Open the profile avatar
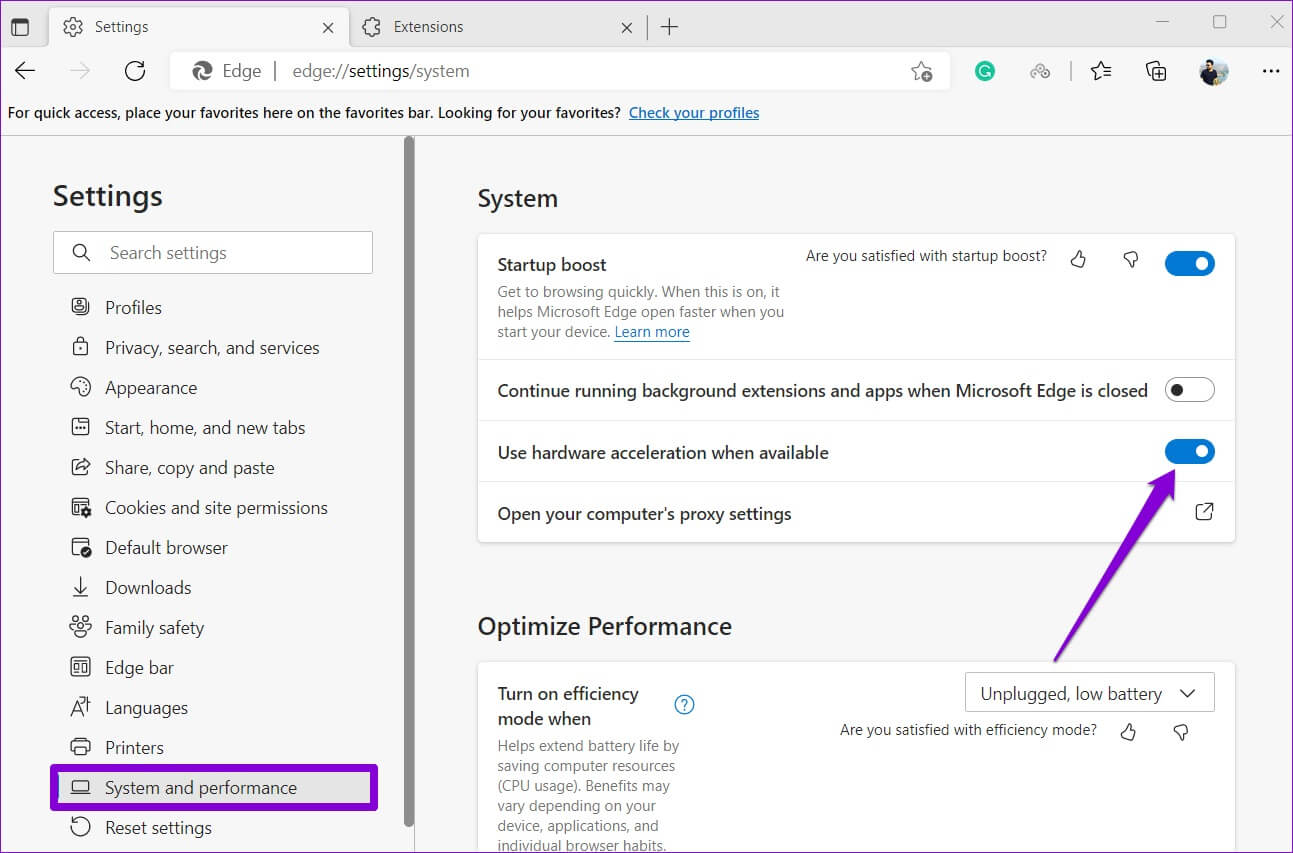Viewport: 1293px width, 853px height. pyautogui.click(x=1214, y=71)
